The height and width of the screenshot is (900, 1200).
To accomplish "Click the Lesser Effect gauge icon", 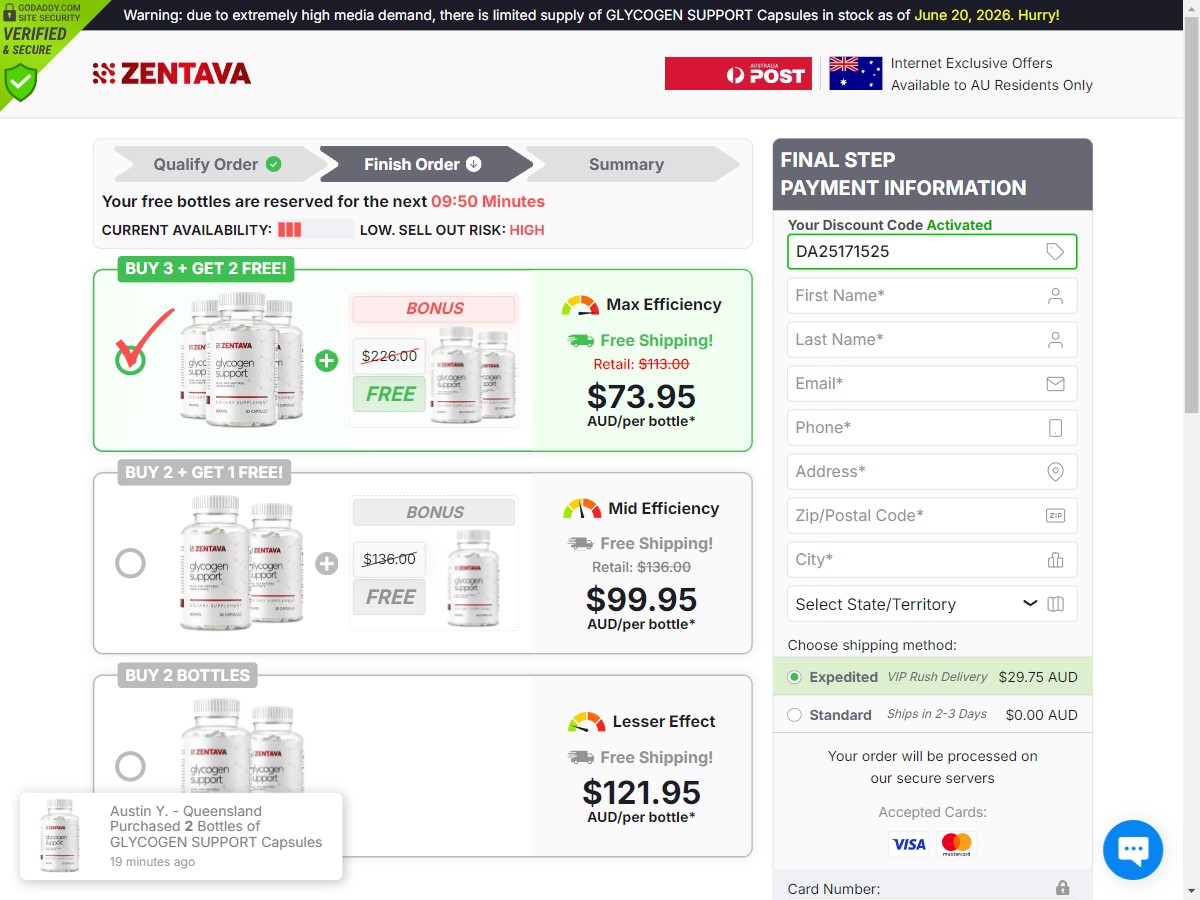I will click(x=586, y=722).
